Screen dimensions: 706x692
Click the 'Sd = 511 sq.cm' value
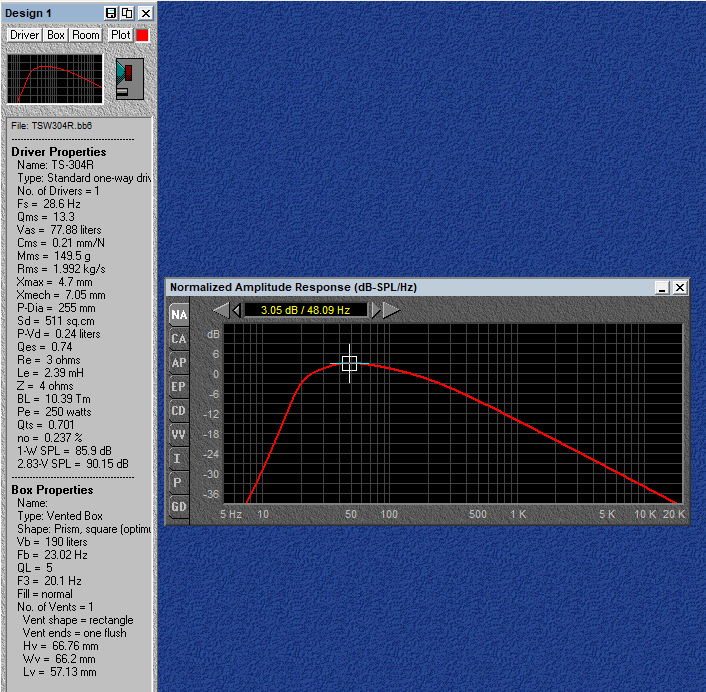(x=56, y=321)
